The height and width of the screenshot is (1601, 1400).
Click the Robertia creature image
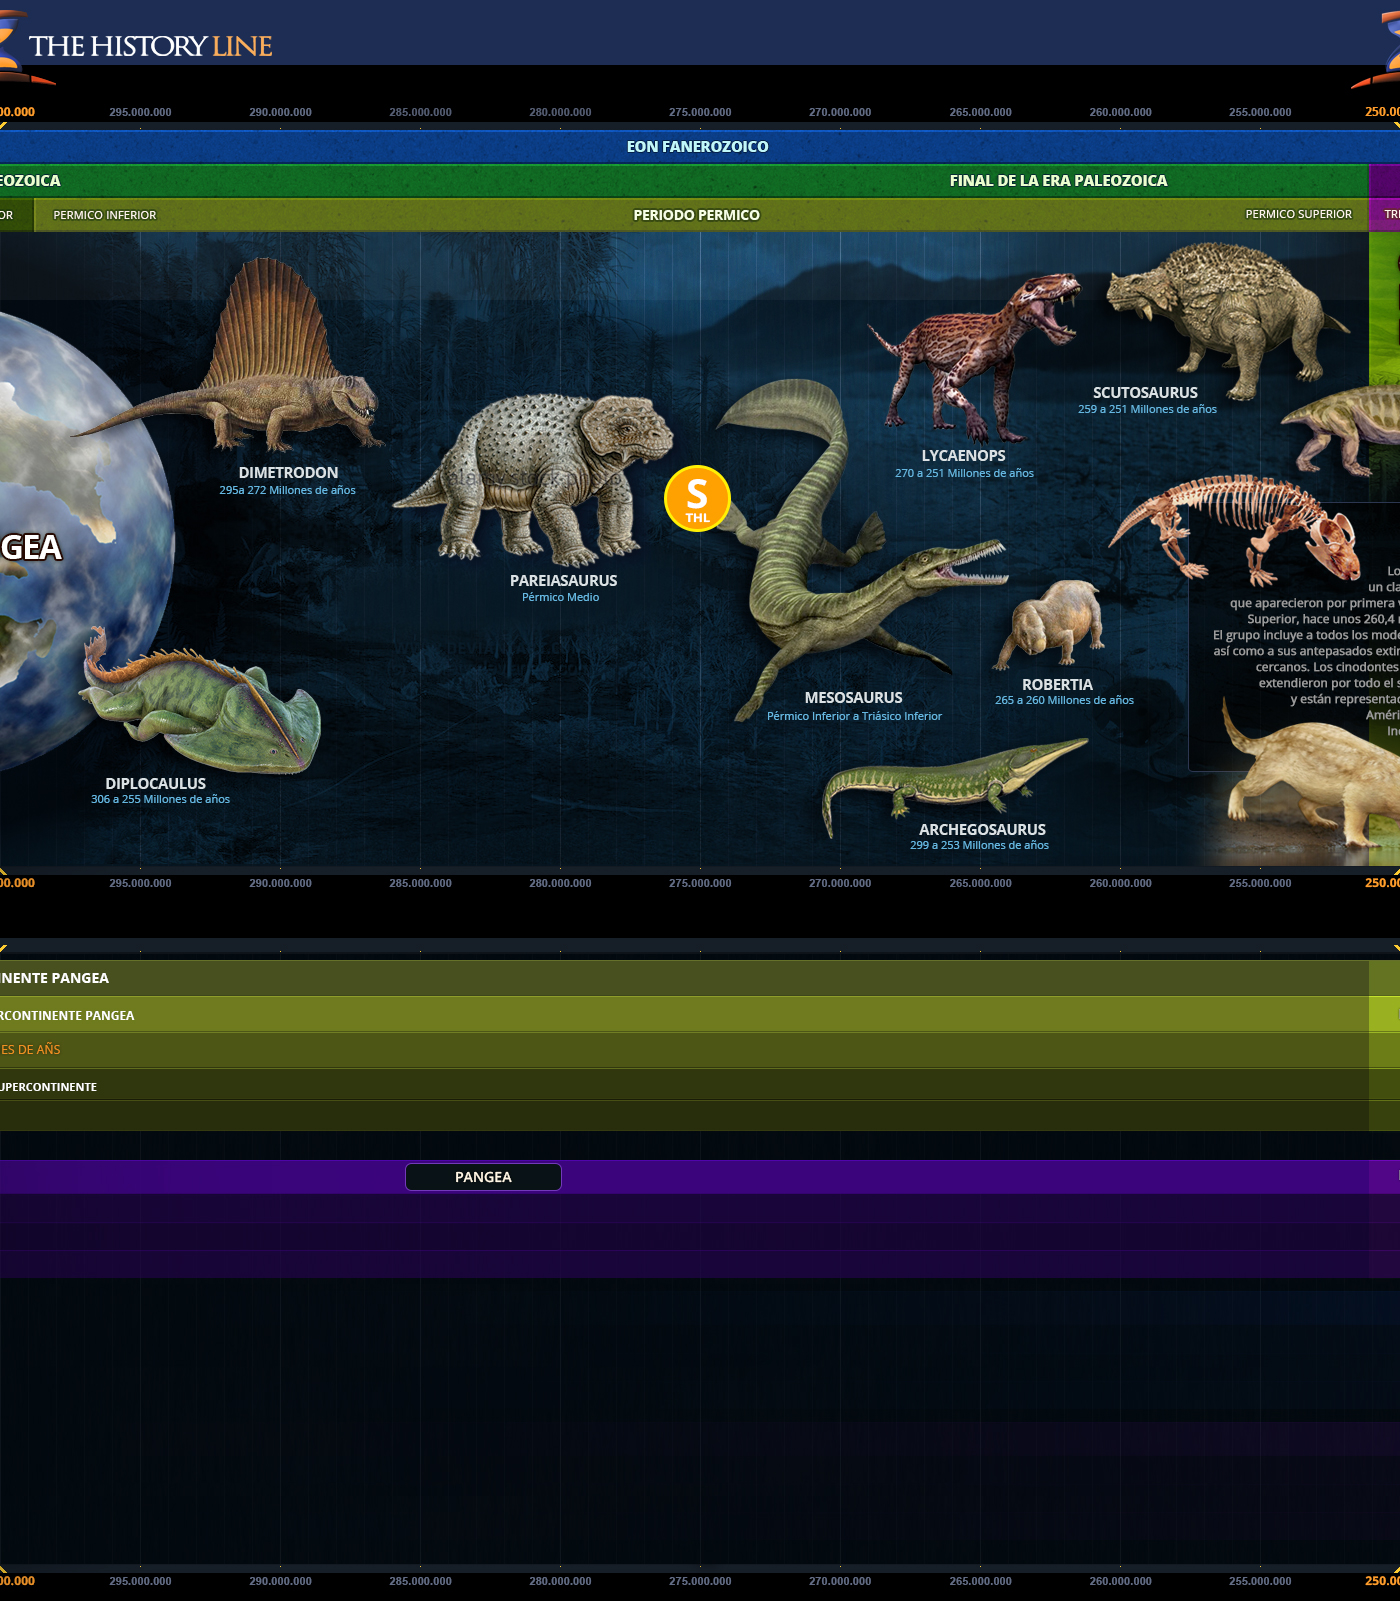point(1050,624)
